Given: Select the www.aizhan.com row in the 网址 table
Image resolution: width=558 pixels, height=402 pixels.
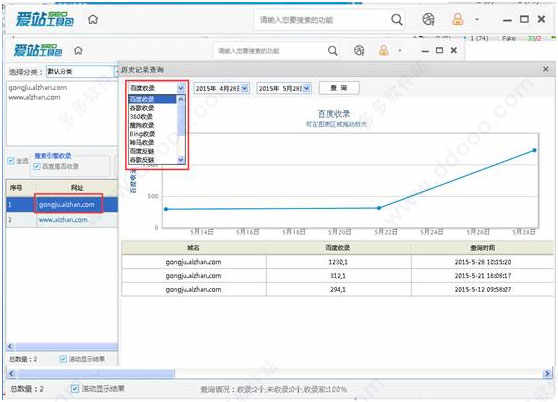Looking at the screenshot, I should coord(62,220).
